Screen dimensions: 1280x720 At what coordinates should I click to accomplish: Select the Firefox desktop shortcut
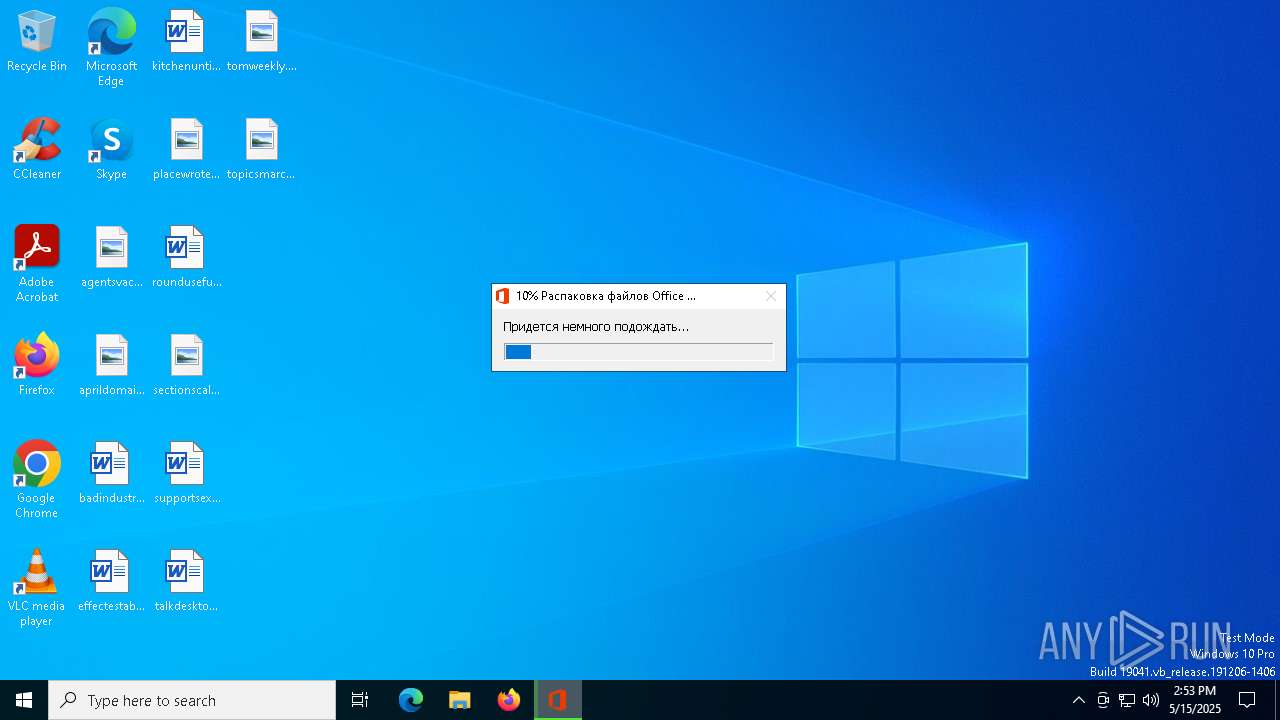[x=37, y=366]
